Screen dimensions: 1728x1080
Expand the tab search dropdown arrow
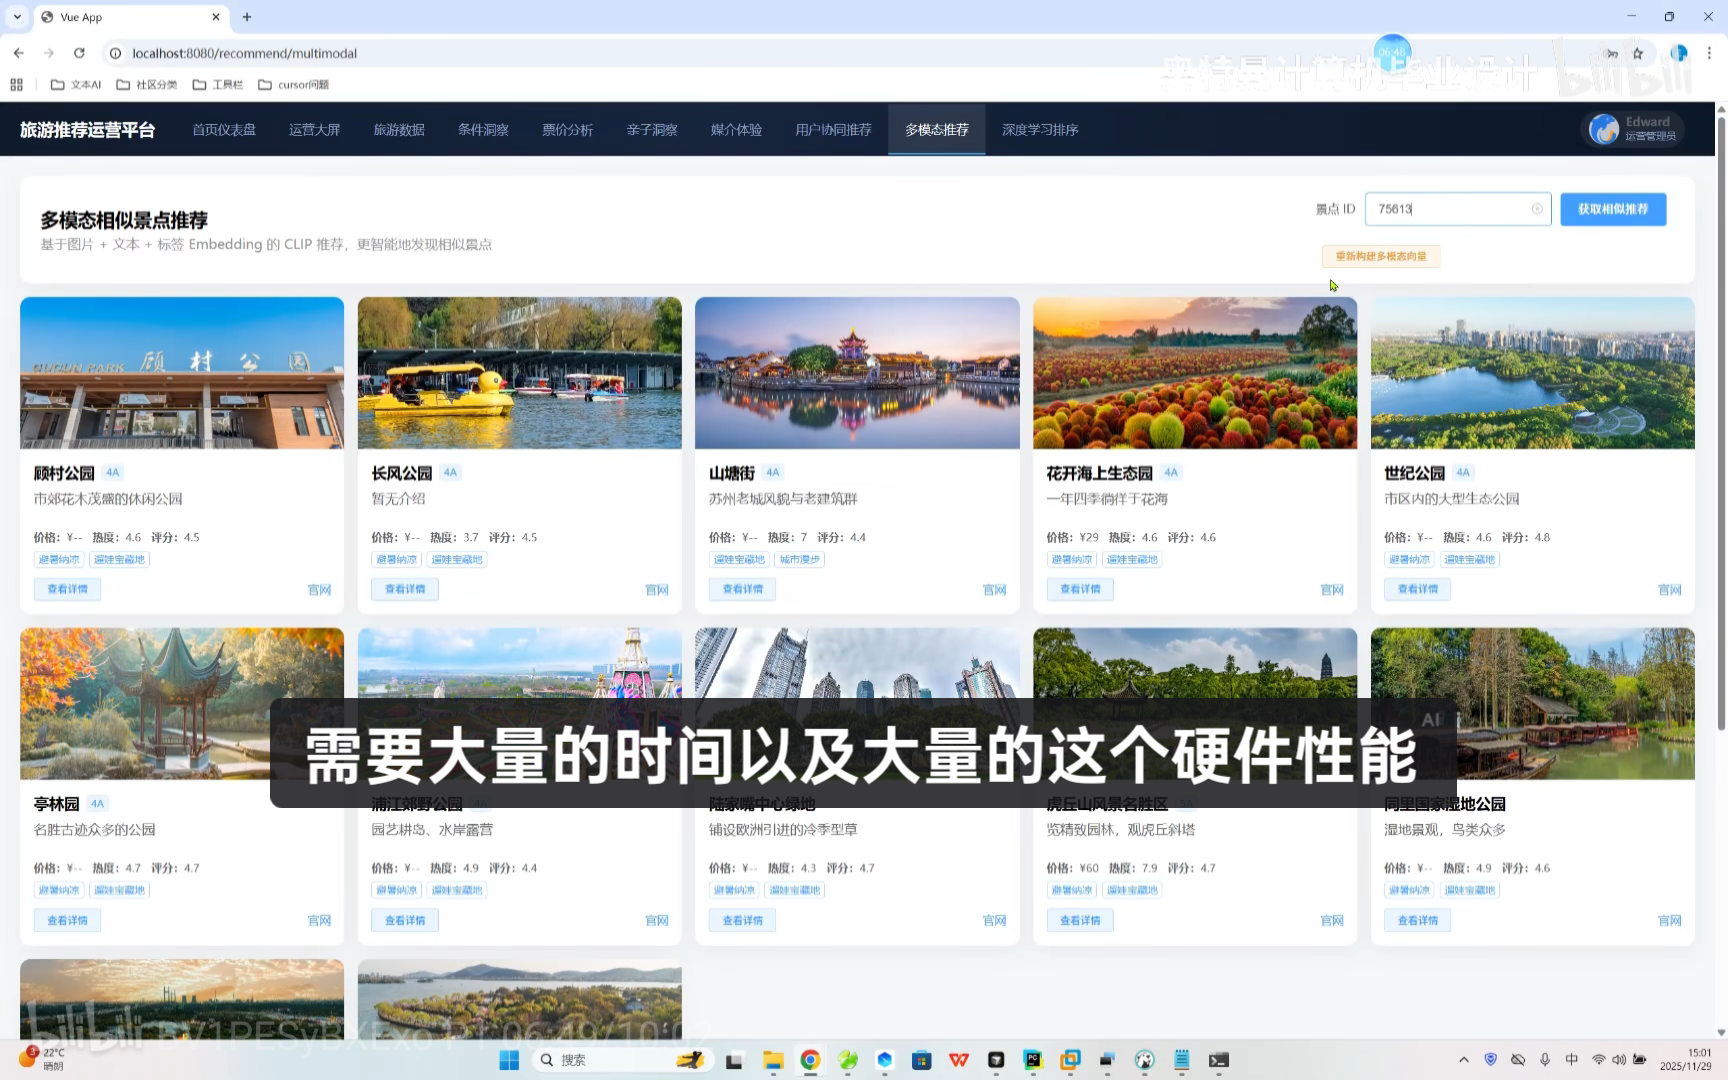pyautogui.click(x=17, y=17)
